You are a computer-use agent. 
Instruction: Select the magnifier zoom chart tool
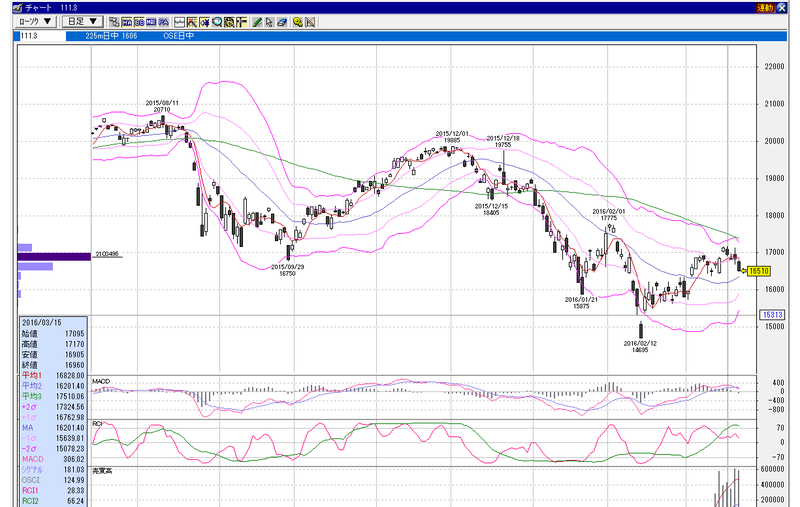[217, 22]
